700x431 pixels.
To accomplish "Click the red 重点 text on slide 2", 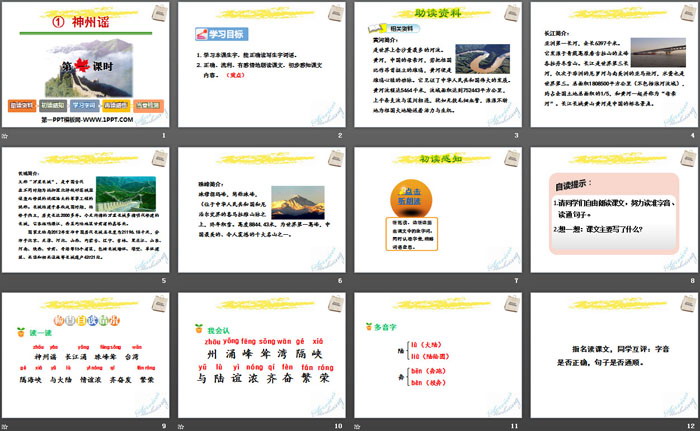I will pos(235,75).
